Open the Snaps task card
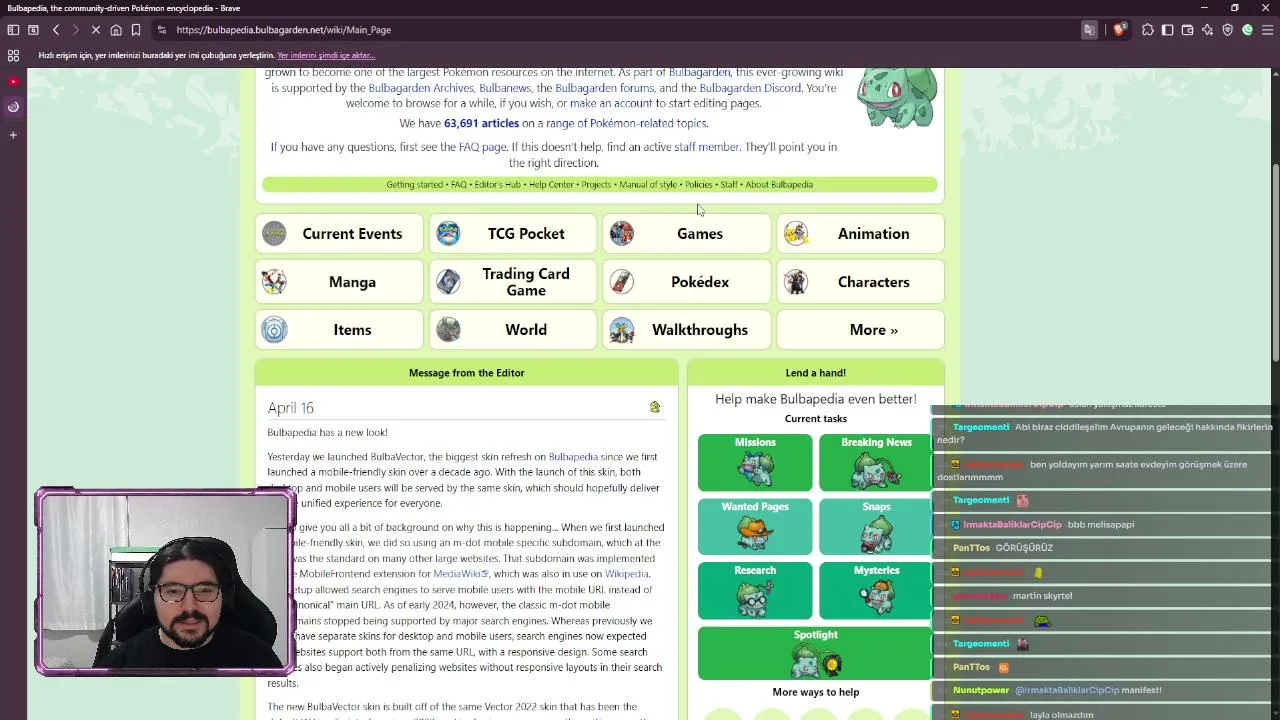Viewport: 1280px width, 720px height. [876, 526]
